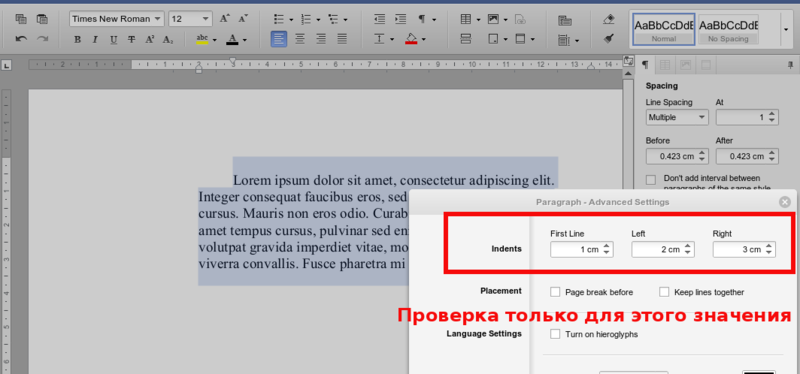
Task: Click the paragraph line spacing icon
Action: (379, 39)
